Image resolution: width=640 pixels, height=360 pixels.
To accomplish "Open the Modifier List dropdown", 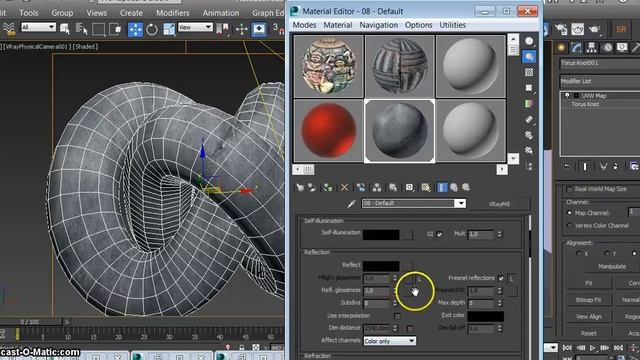I will click(600, 81).
